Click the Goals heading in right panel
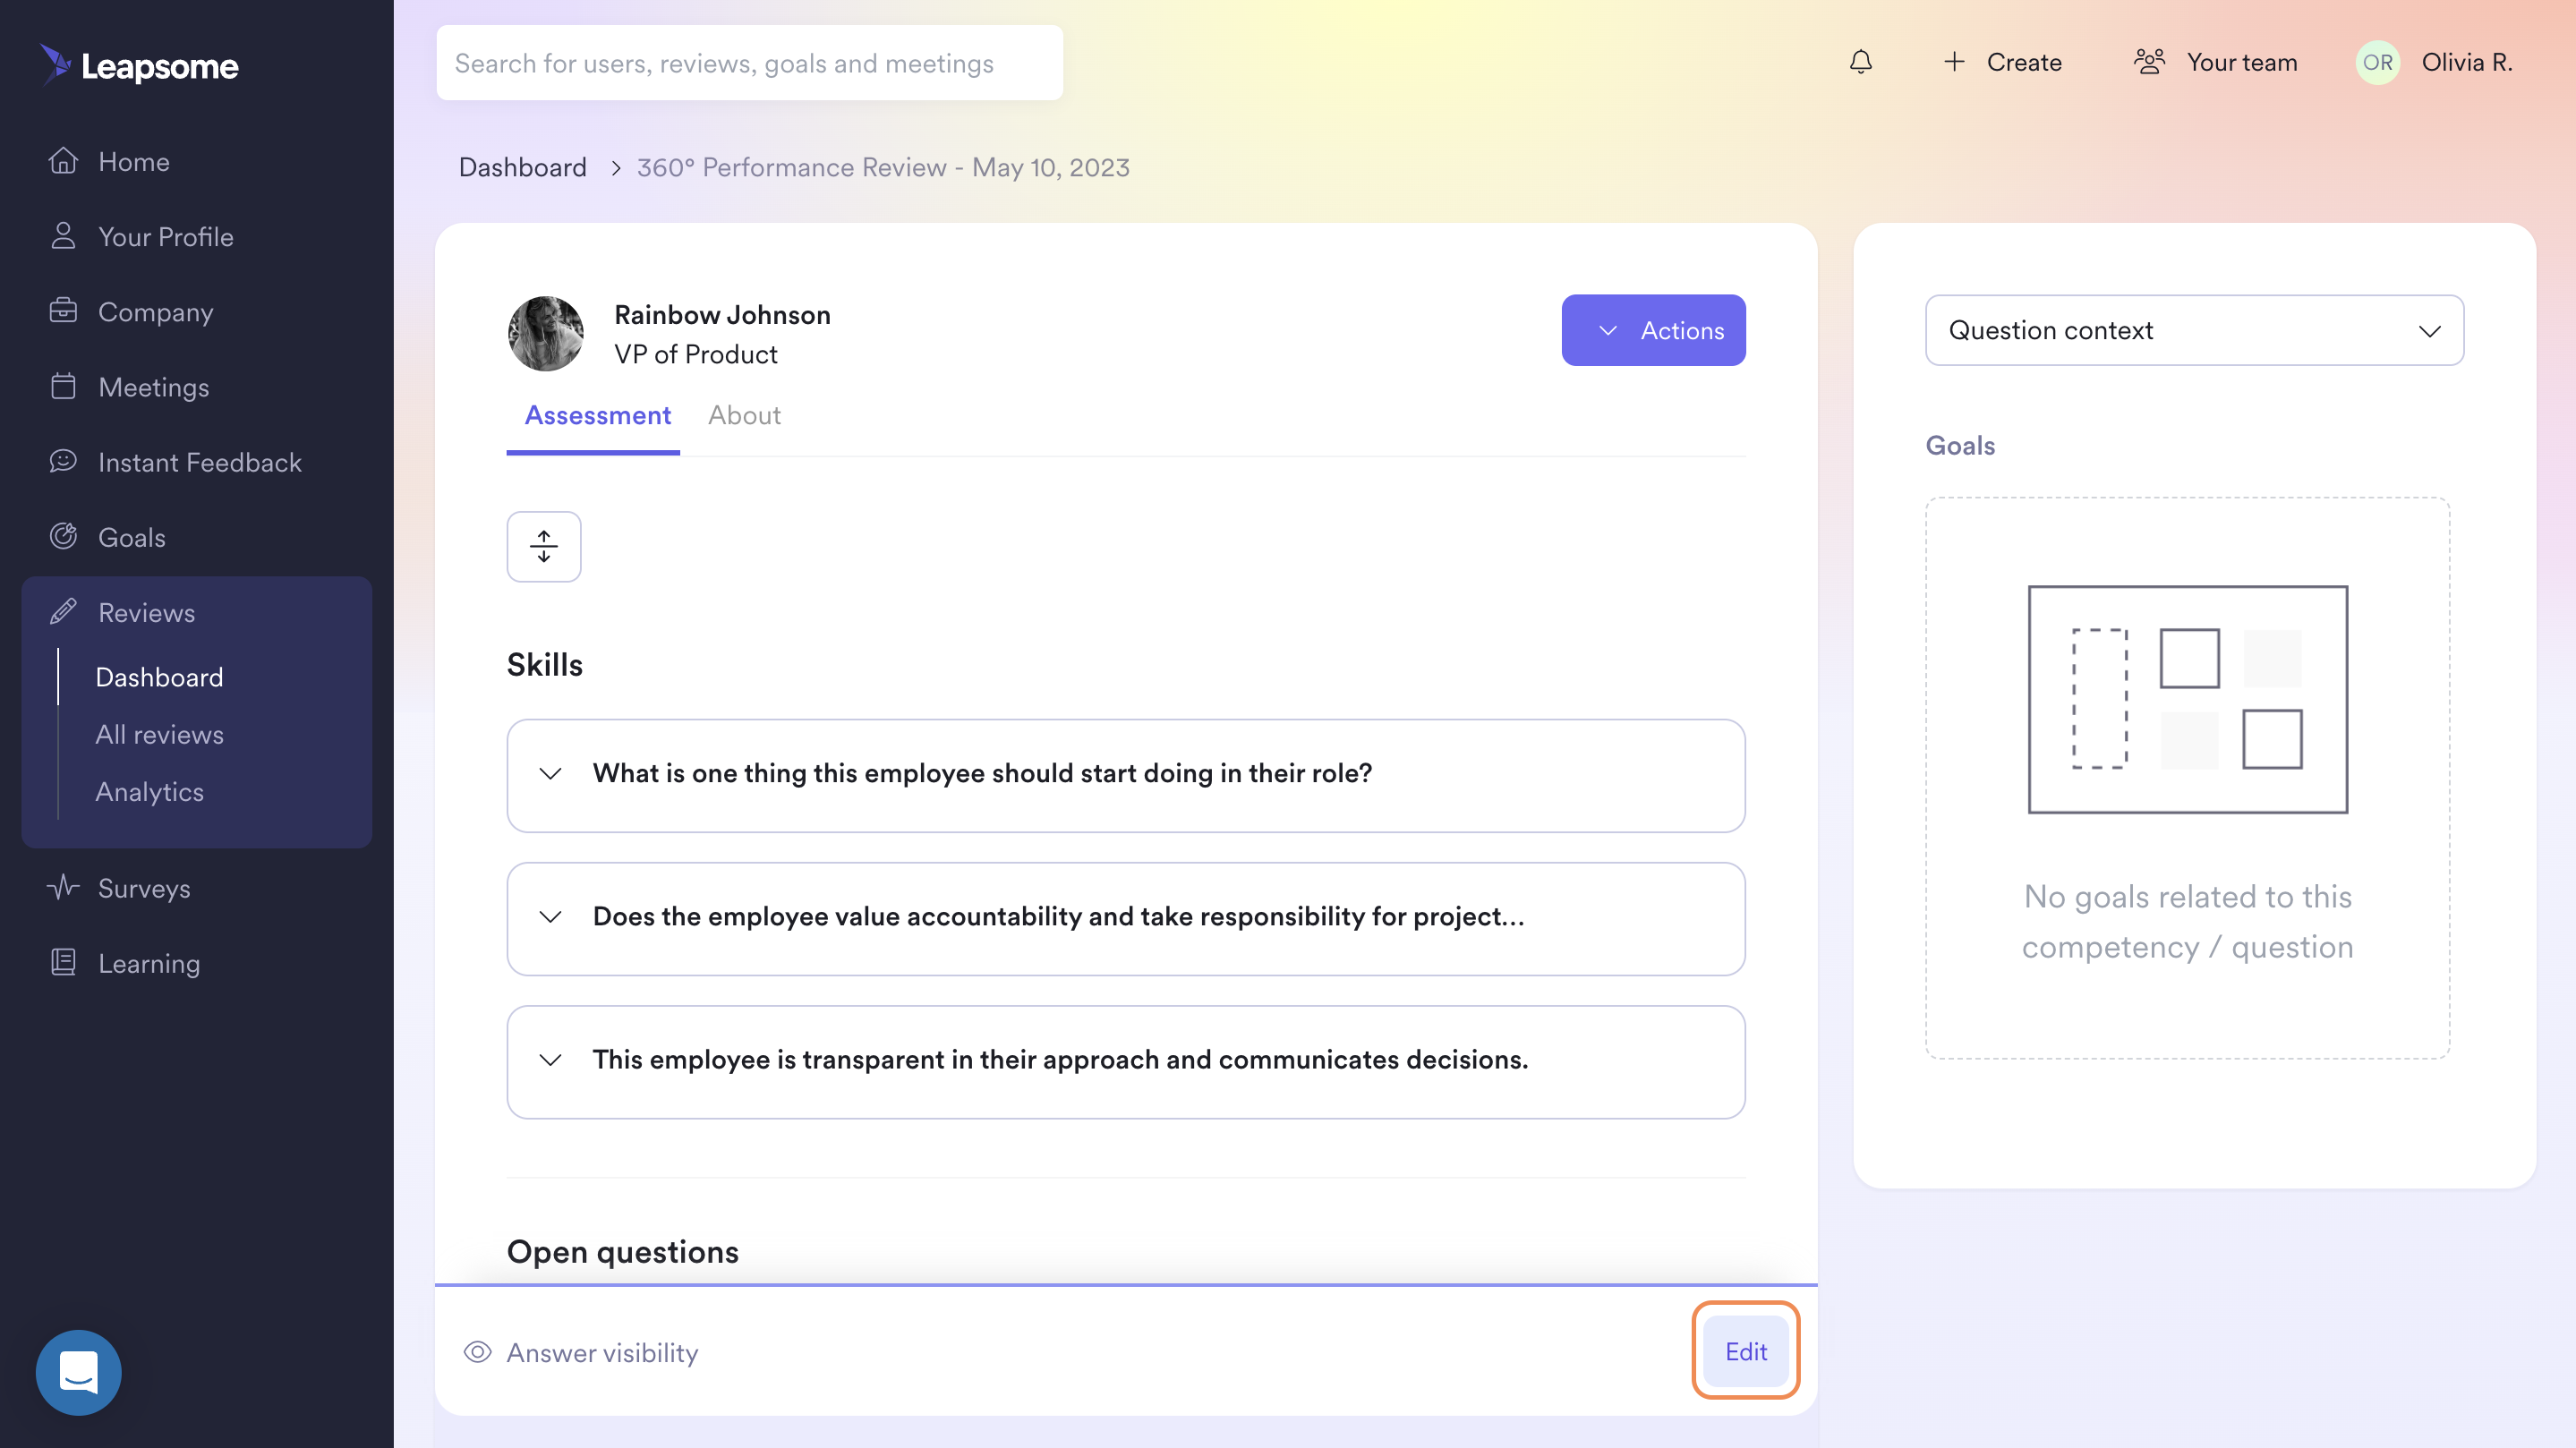 [1960, 445]
